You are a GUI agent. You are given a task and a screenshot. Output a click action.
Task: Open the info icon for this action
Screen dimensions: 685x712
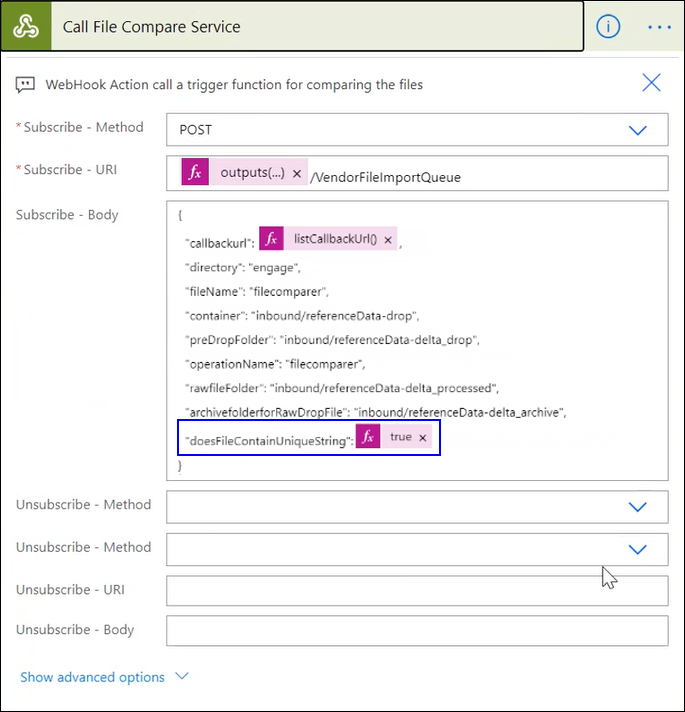[608, 27]
